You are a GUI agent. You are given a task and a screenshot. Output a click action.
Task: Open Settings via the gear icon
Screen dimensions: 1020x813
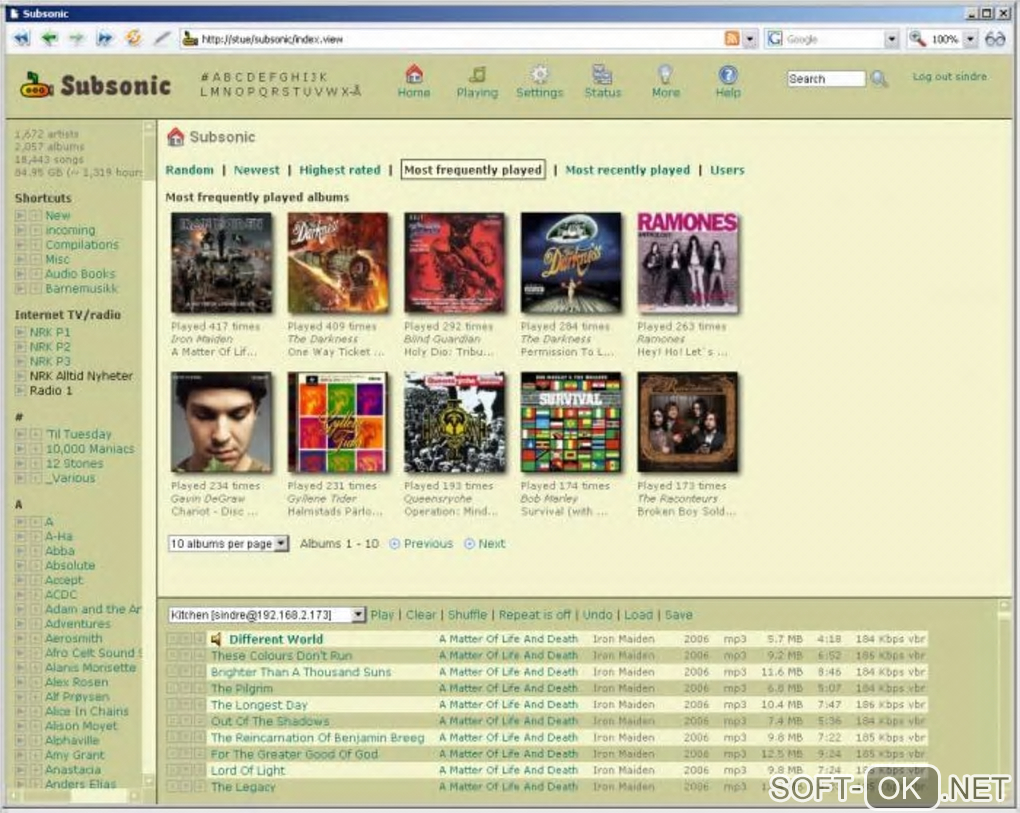pos(539,73)
